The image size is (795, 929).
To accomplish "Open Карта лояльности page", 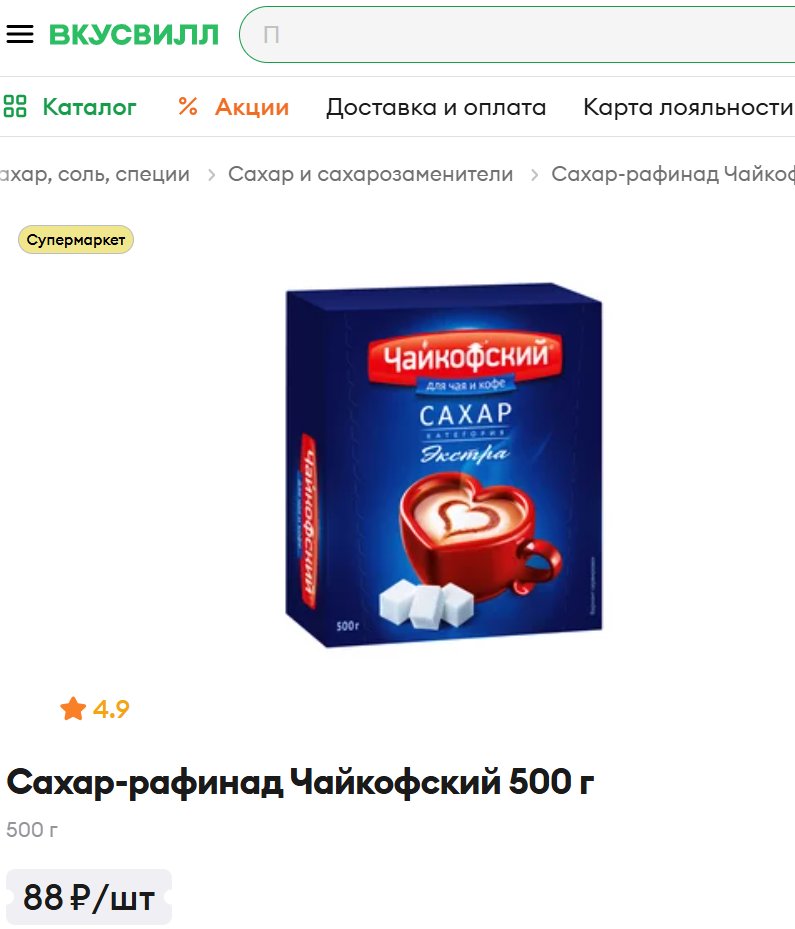I will tap(688, 107).
